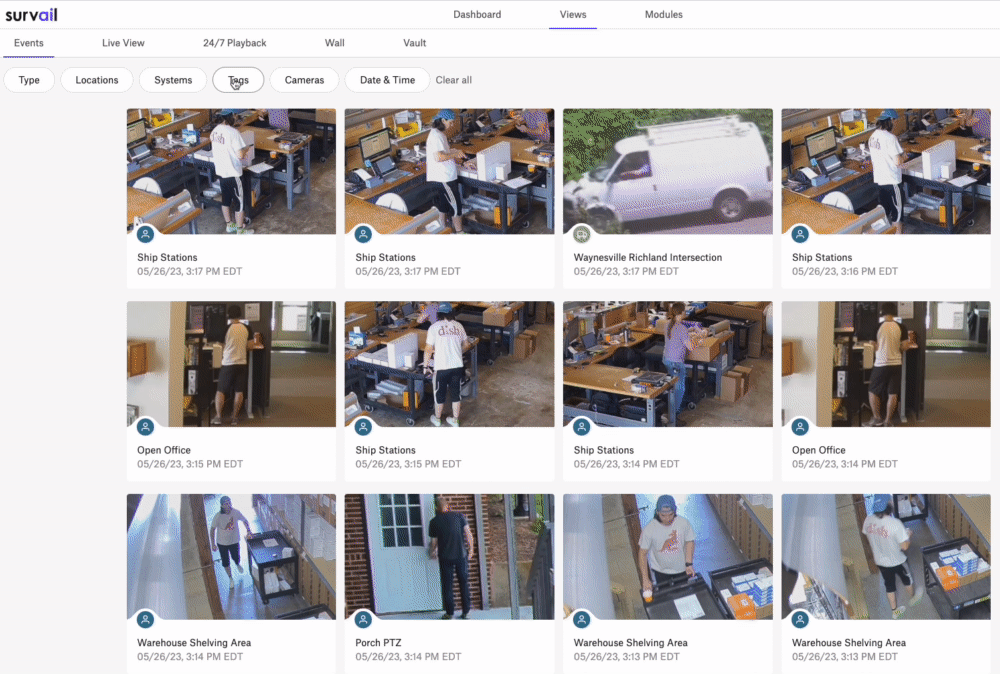Select the Views tab

(573, 15)
